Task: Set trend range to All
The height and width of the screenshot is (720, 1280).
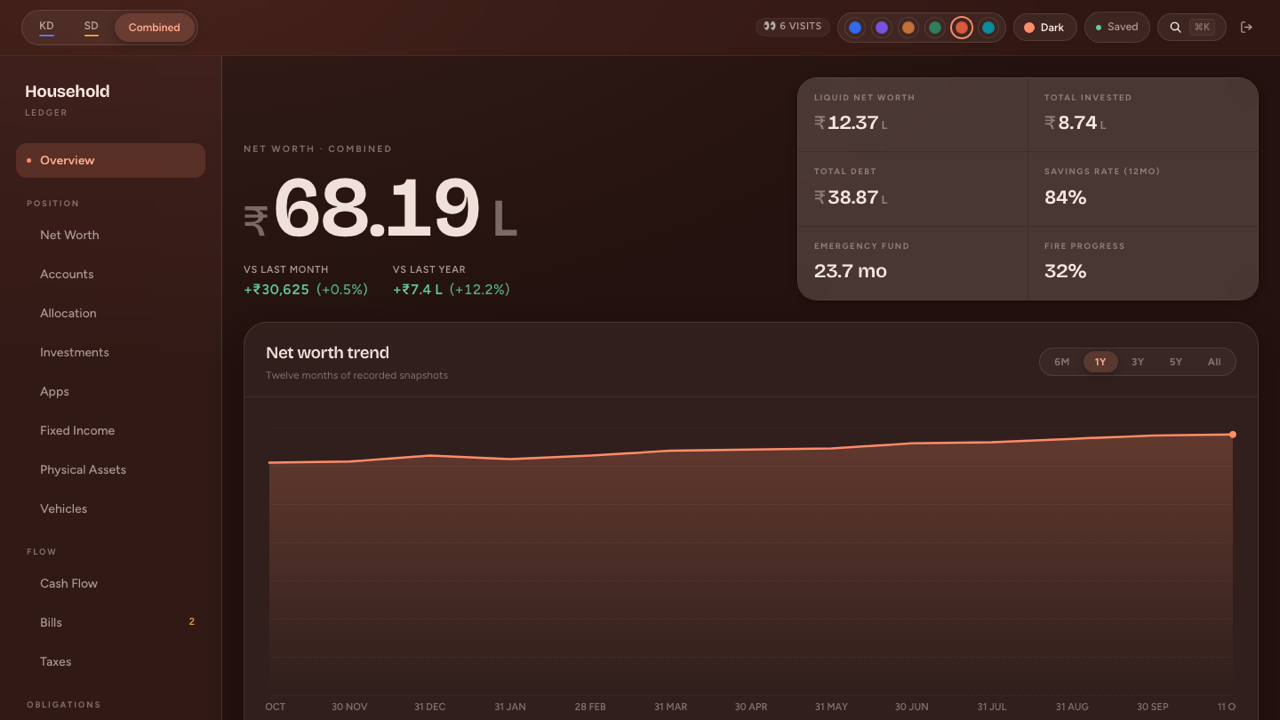Action: pyautogui.click(x=1214, y=362)
